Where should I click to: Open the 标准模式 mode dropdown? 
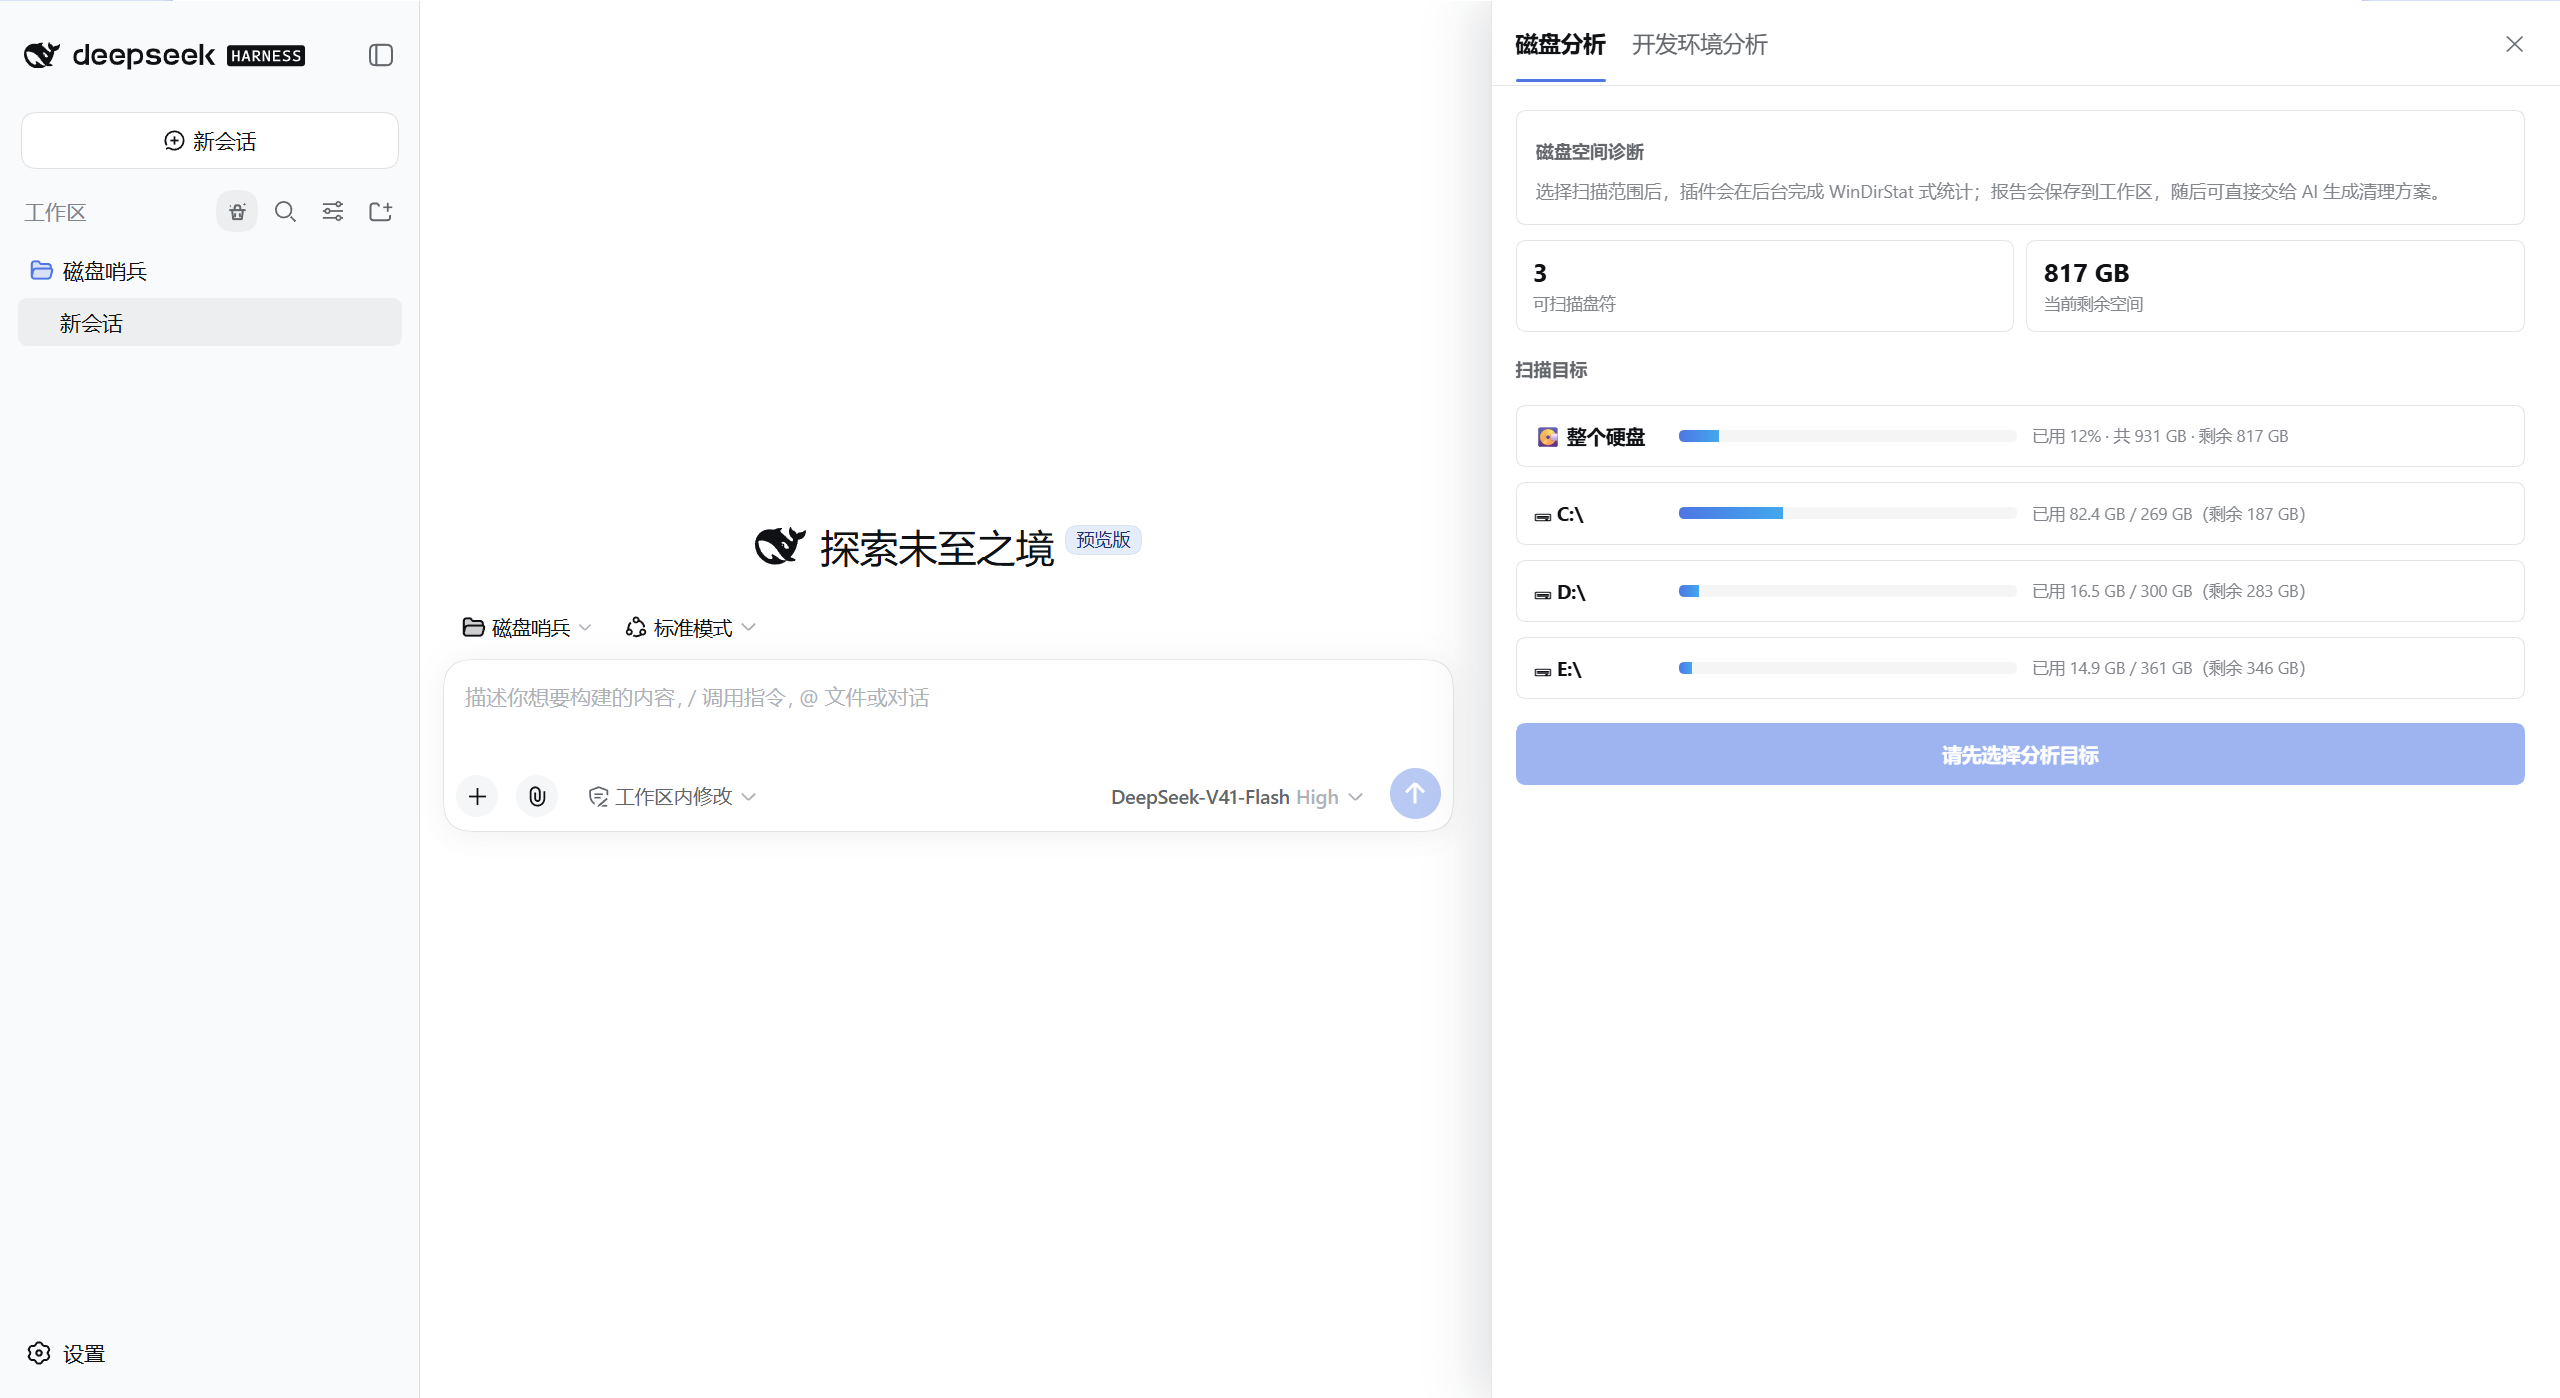(690, 627)
